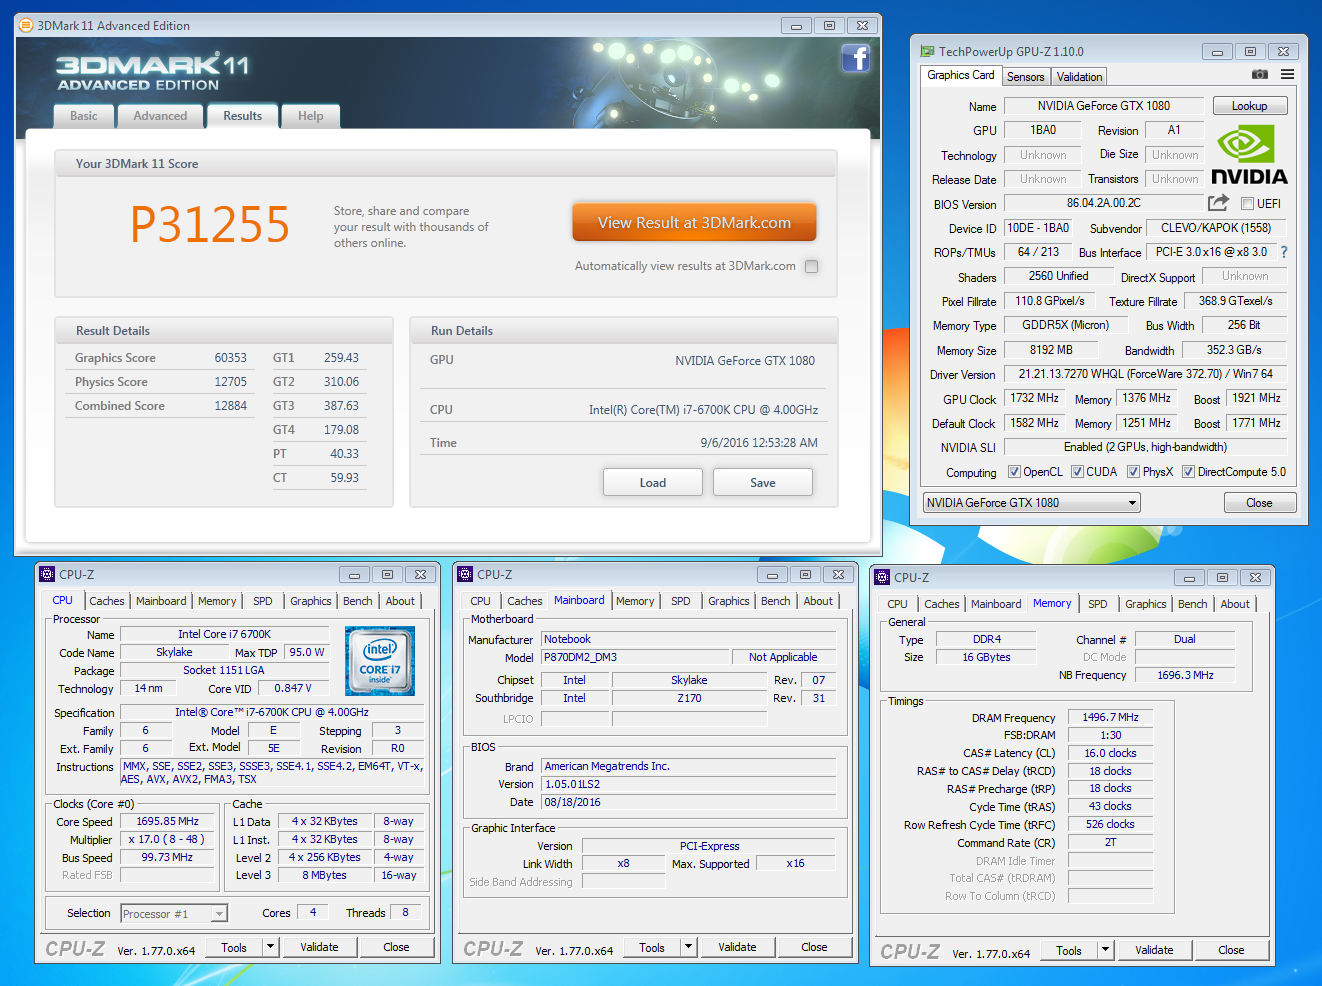Toggle the DirectCompute 5.0 checkbox

point(1188,472)
